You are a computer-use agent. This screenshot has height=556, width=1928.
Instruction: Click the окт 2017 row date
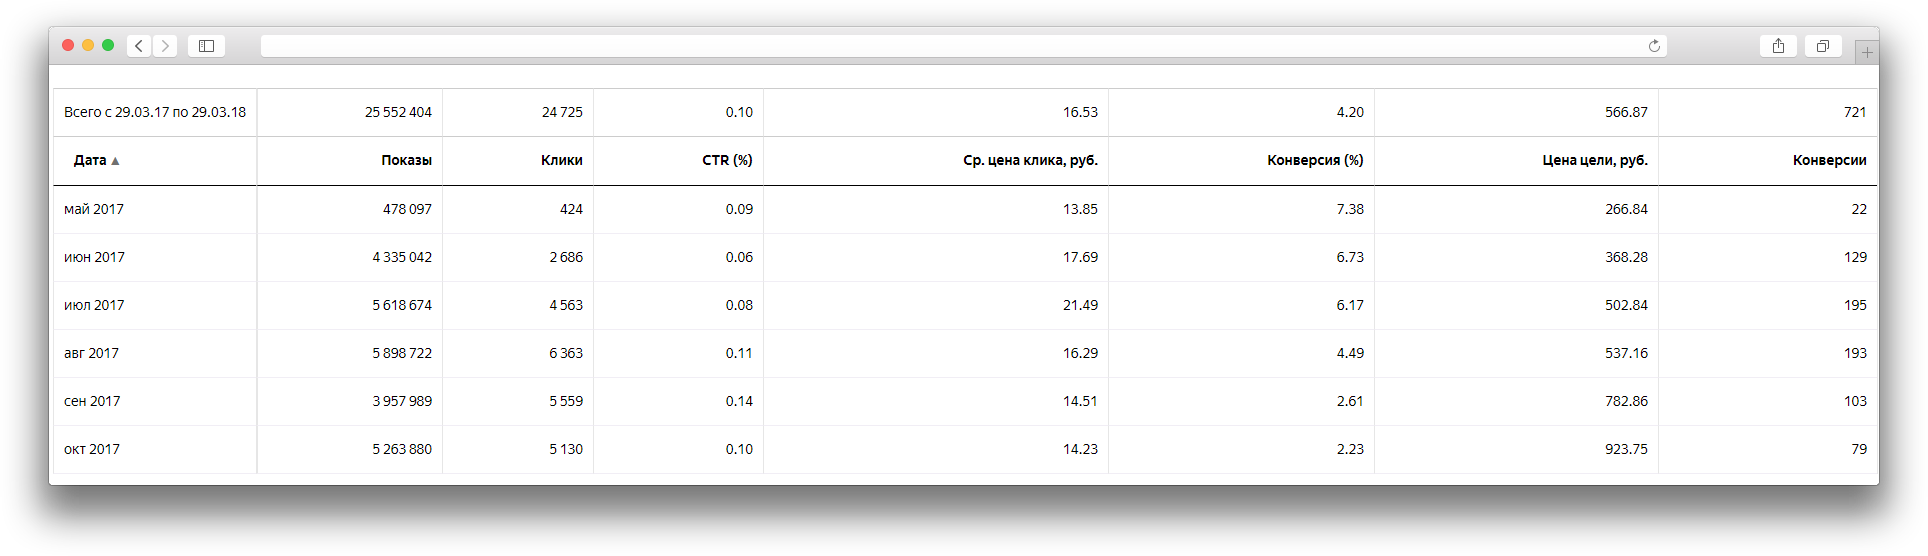click(x=92, y=449)
